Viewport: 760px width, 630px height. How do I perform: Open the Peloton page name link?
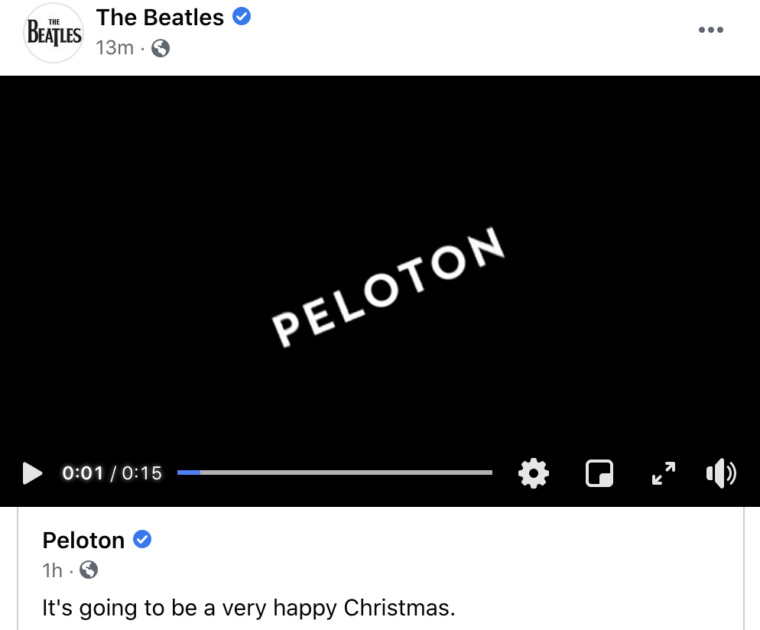(83, 540)
